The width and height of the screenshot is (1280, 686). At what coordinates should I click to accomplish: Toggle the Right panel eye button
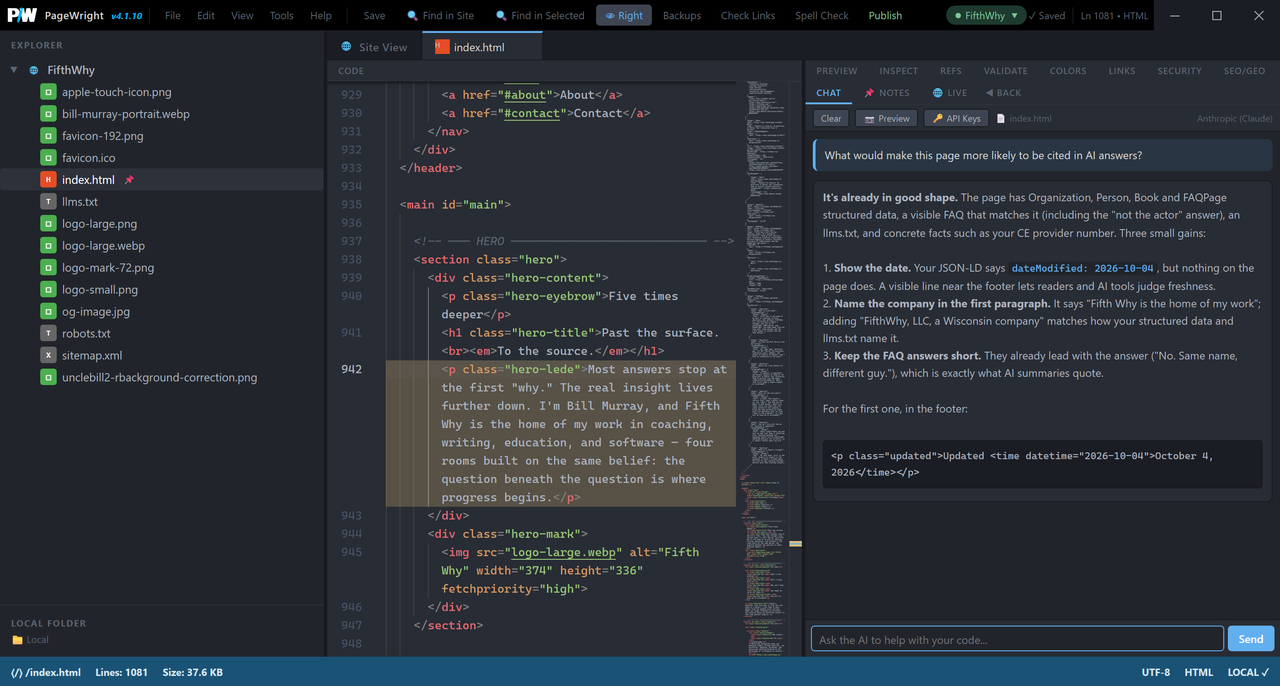click(624, 16)
